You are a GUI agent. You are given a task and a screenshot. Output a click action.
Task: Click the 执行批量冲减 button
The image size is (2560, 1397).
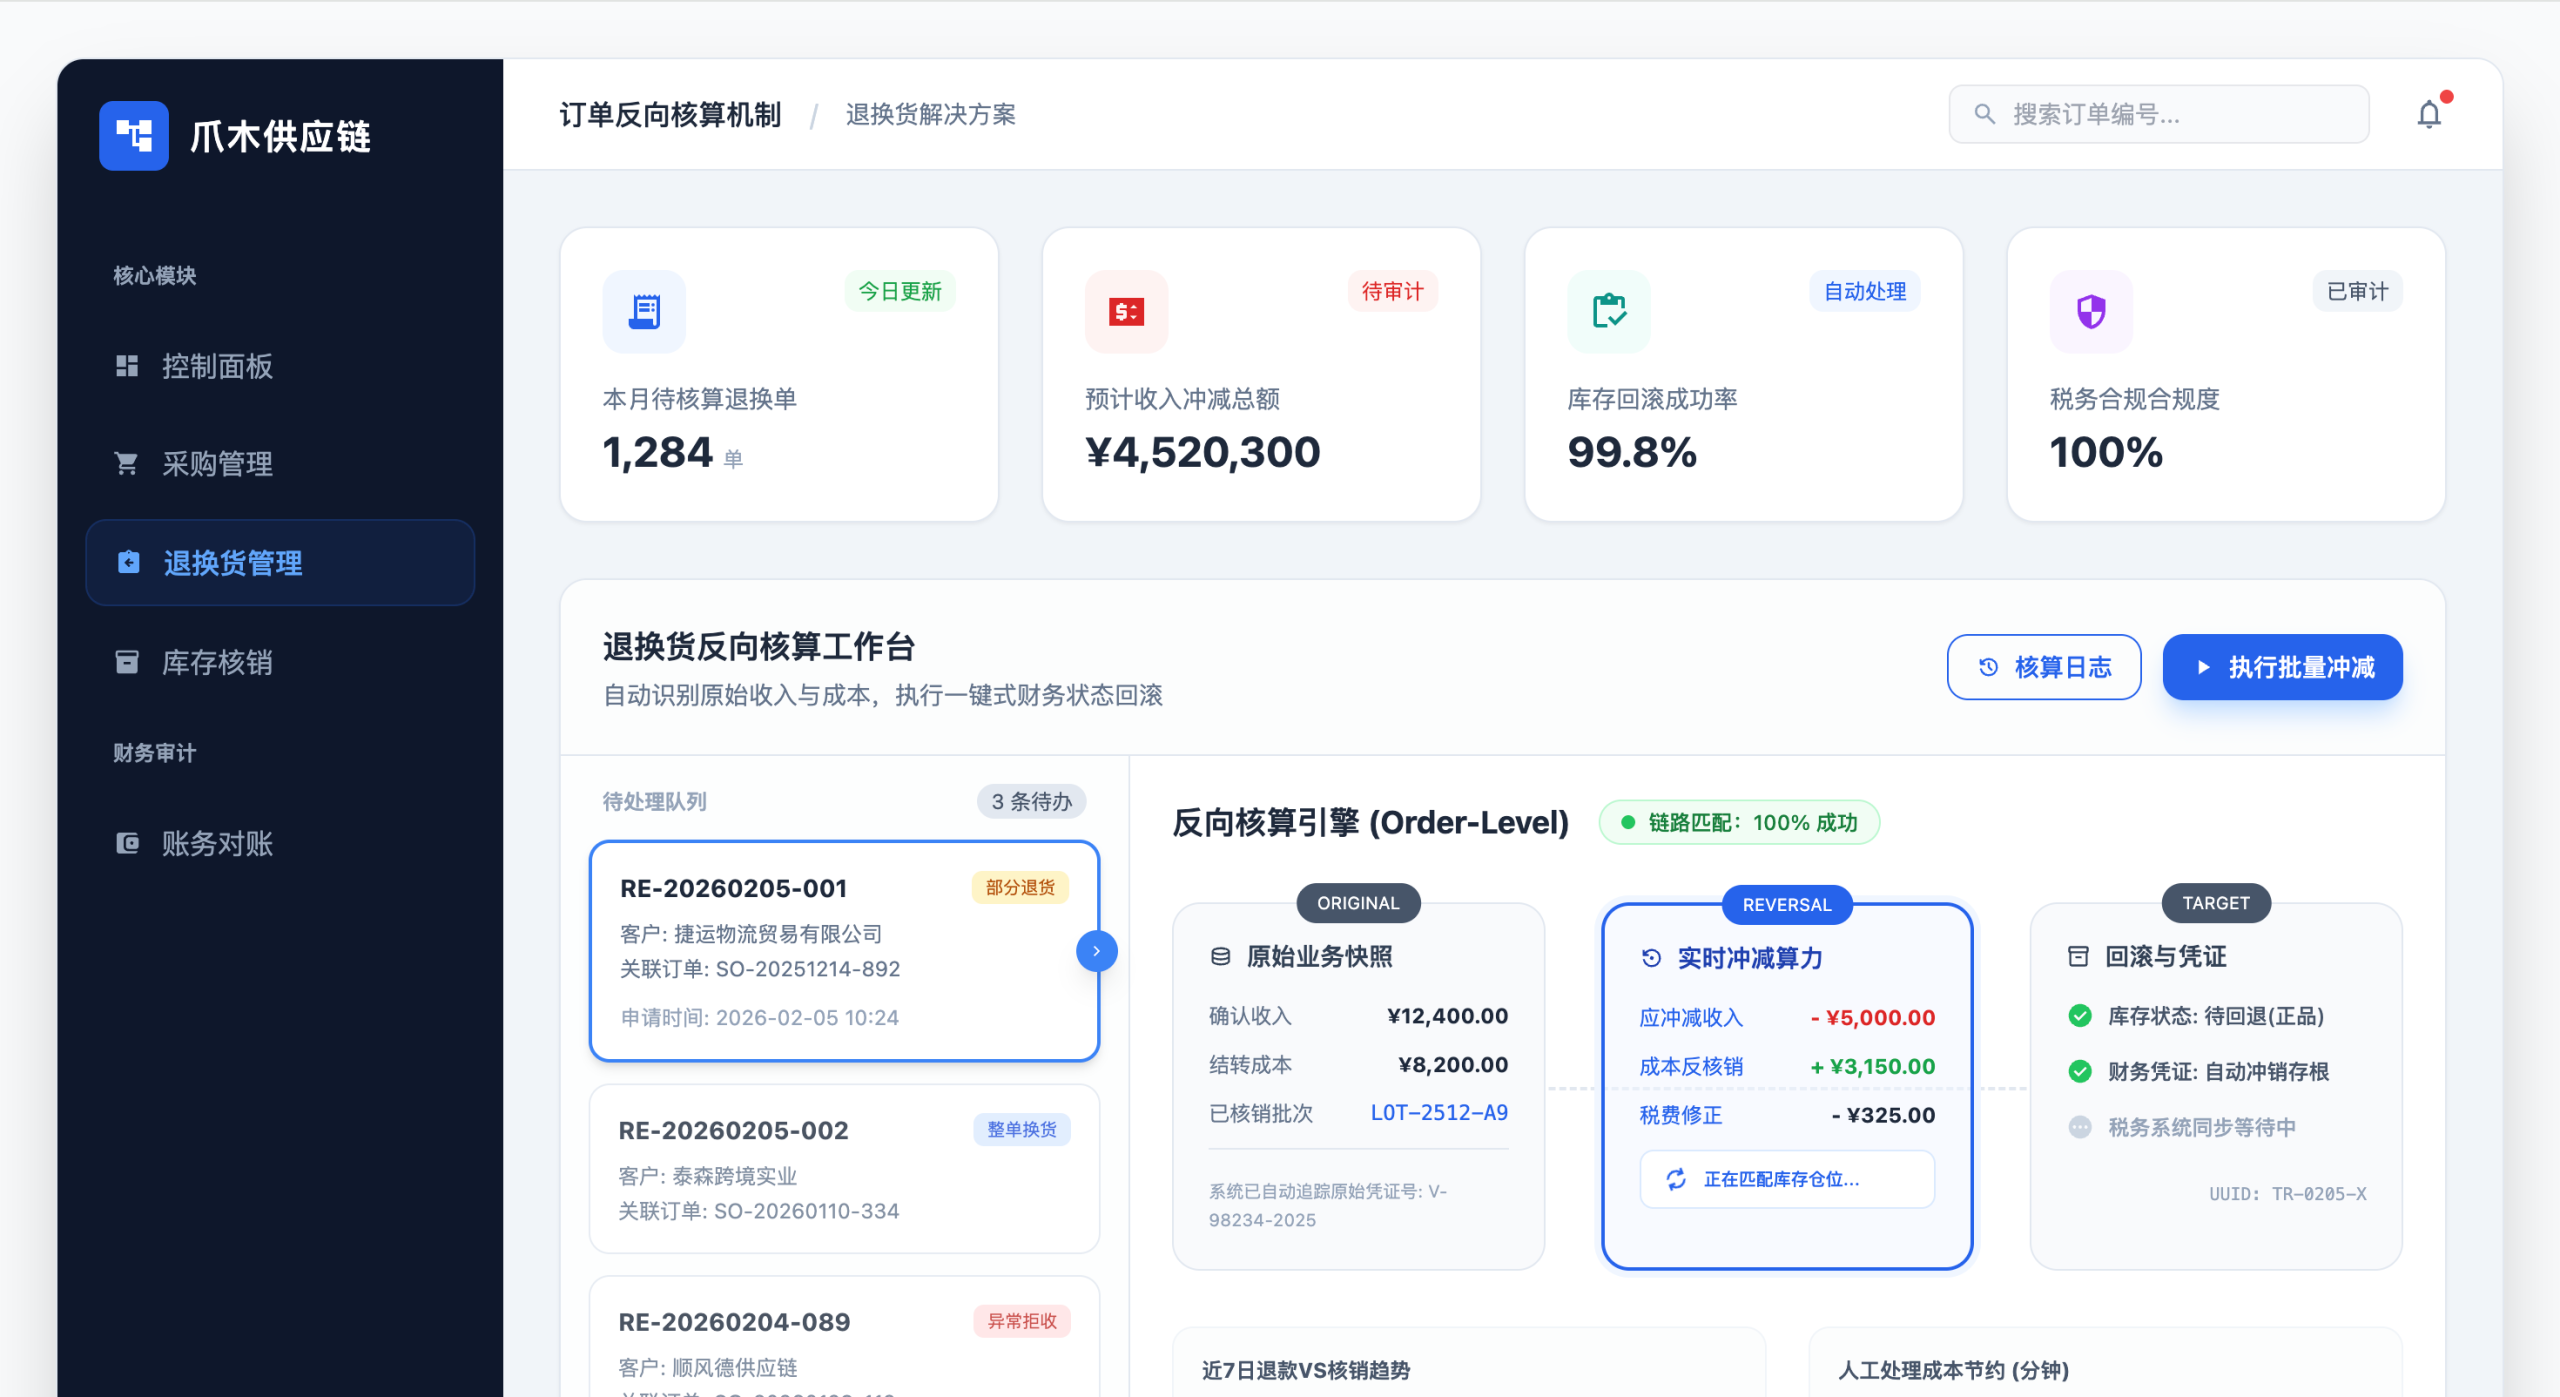pos(2282,667)
